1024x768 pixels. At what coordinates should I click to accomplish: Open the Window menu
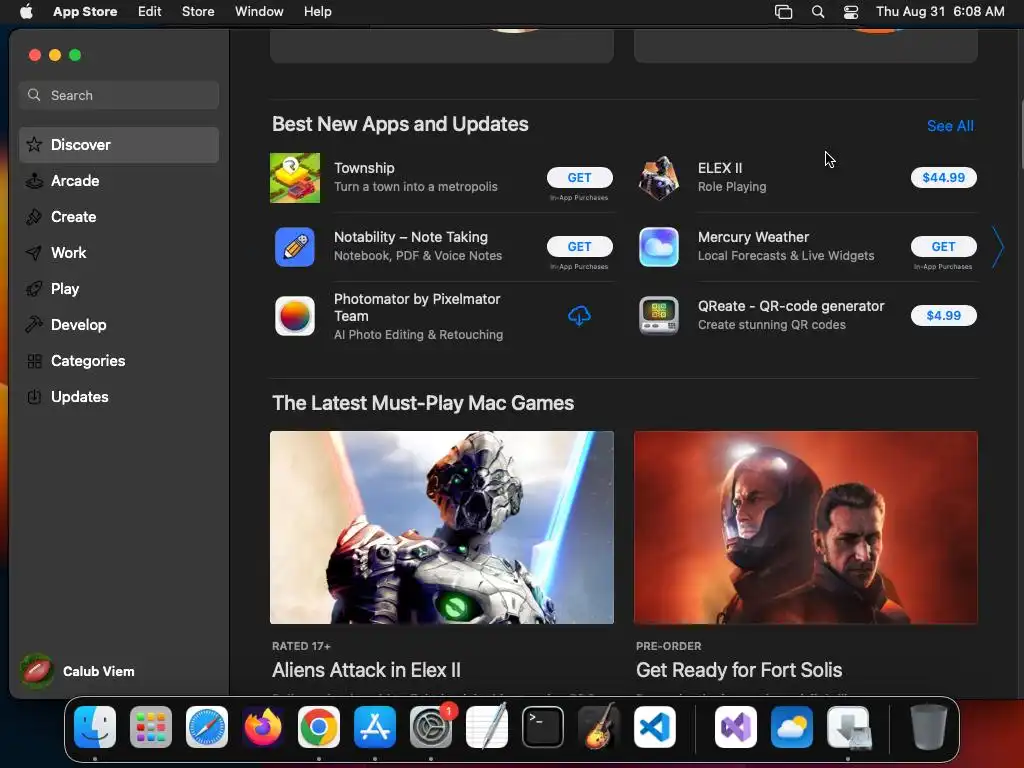(x=259, y=12)
